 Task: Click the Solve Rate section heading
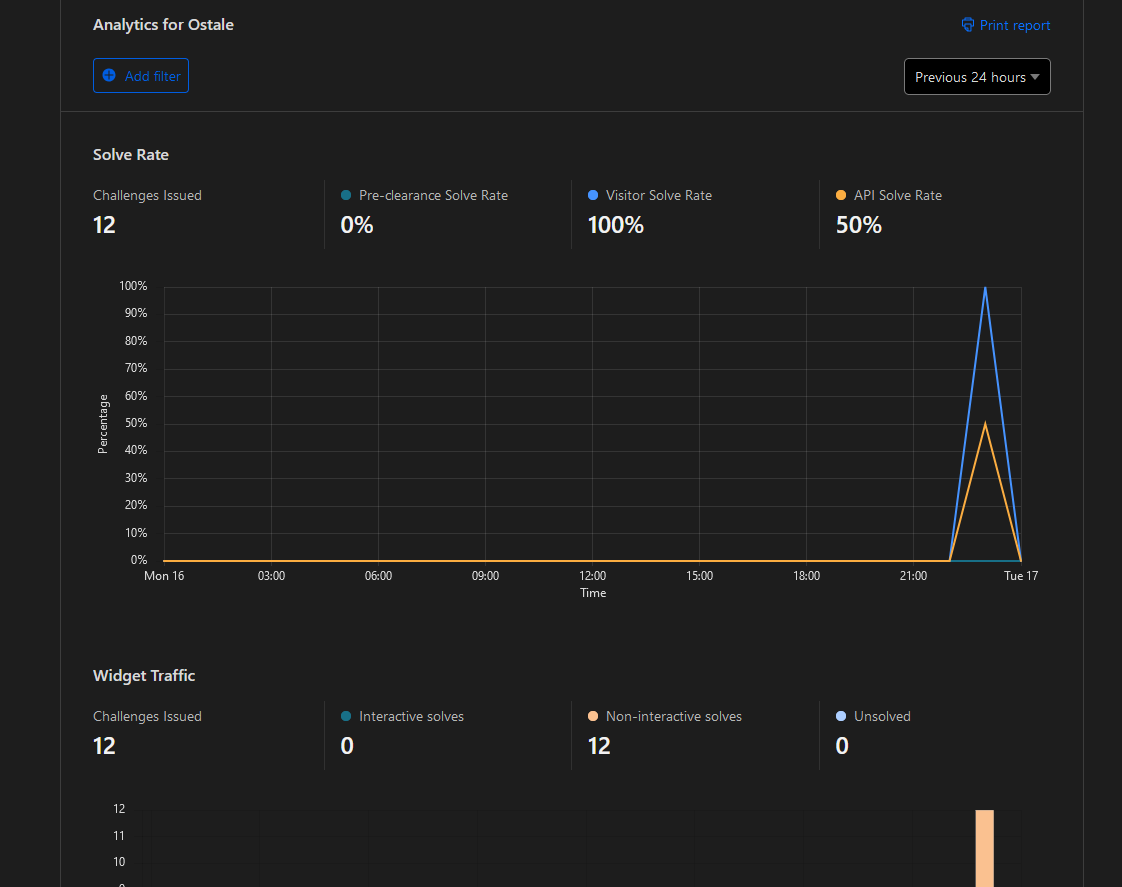[x=131, y=155]
